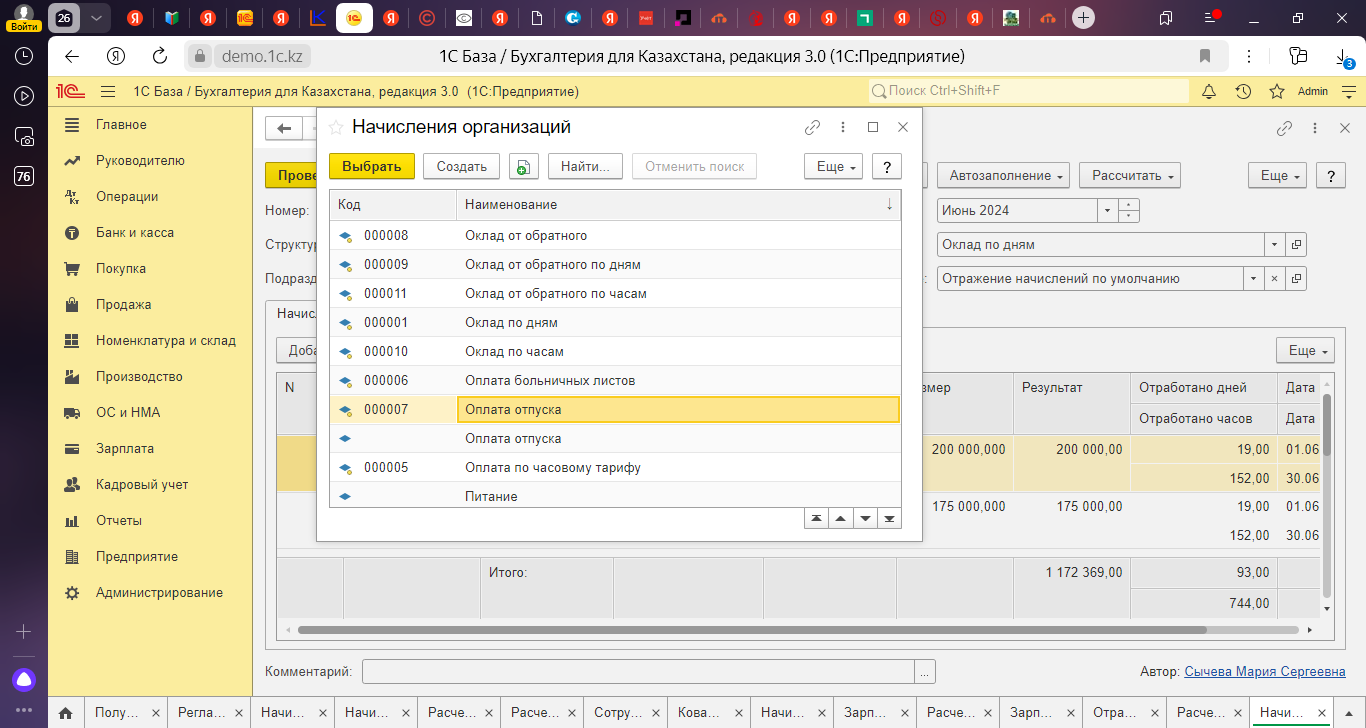
Task: Click the Комментарий input field
Action: 638,672
